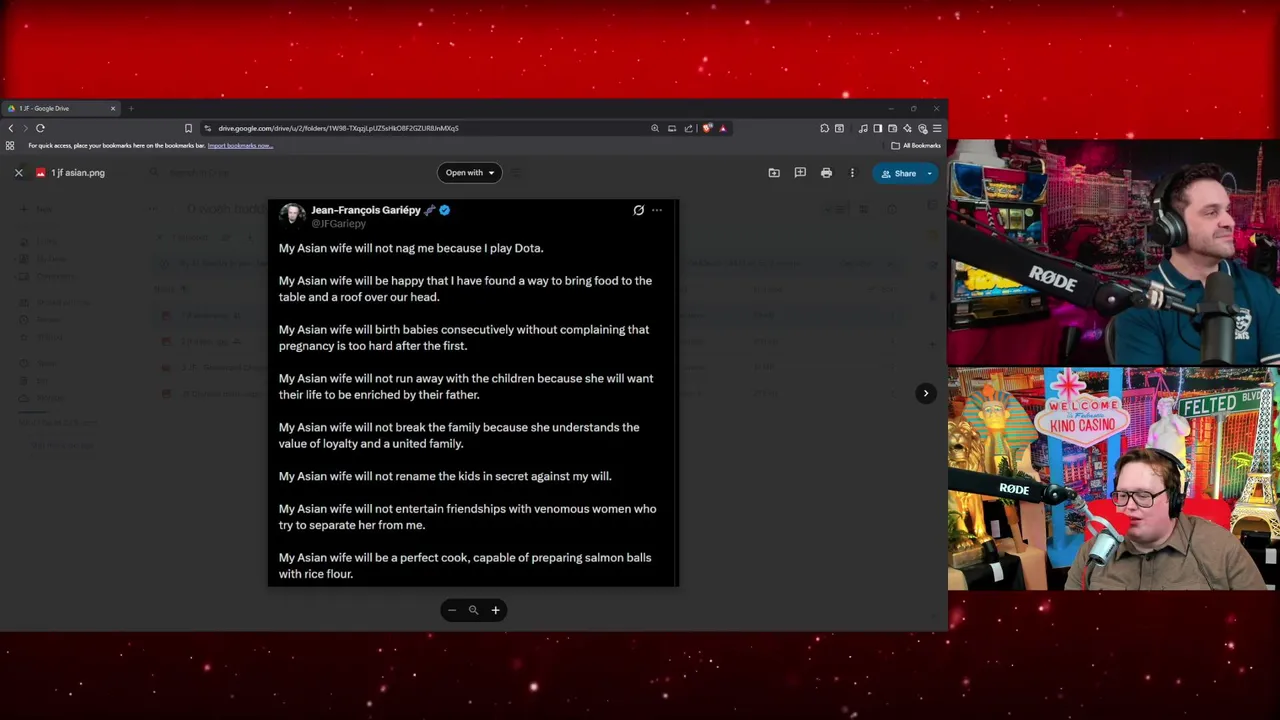1280x720 pixels.
Task: Click the name Jean-François Gariépy
Action: (366, 210)
